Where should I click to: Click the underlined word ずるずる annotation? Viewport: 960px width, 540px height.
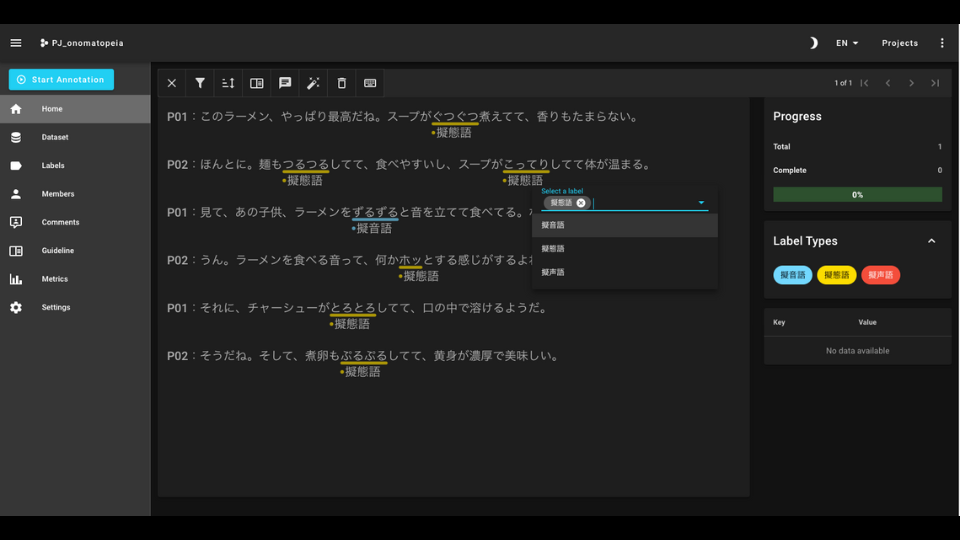click(375, 212)
